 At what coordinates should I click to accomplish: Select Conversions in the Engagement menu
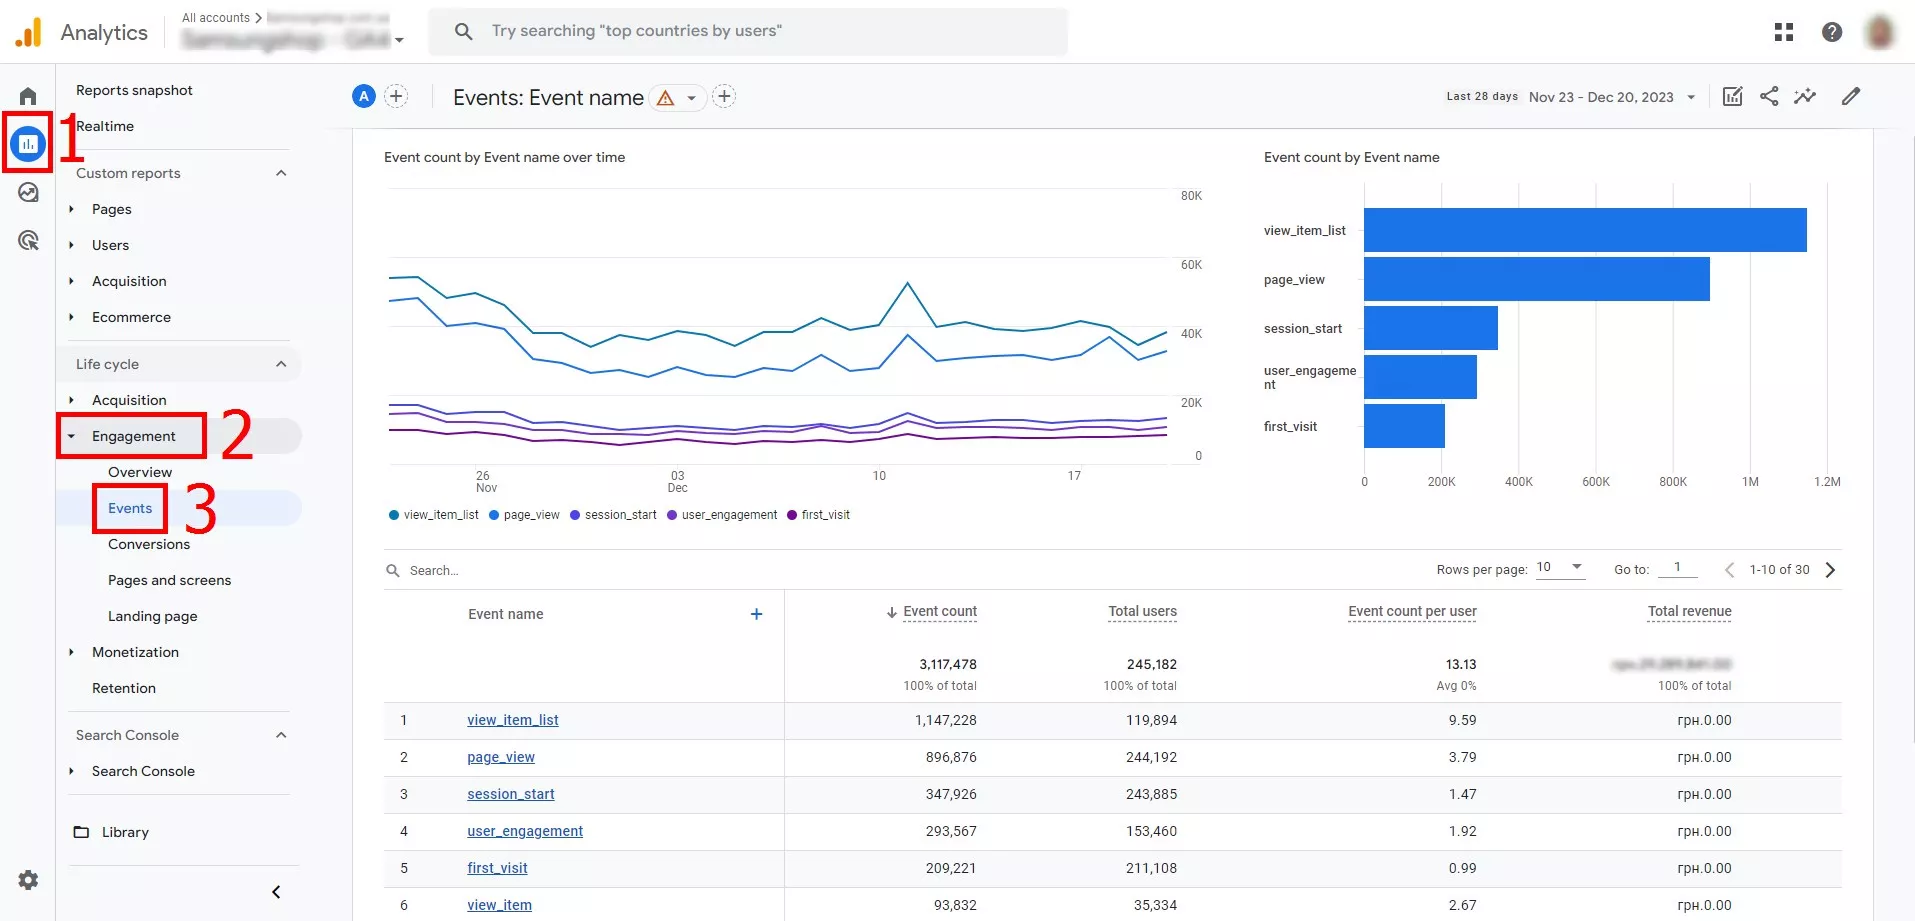(149, 544)
